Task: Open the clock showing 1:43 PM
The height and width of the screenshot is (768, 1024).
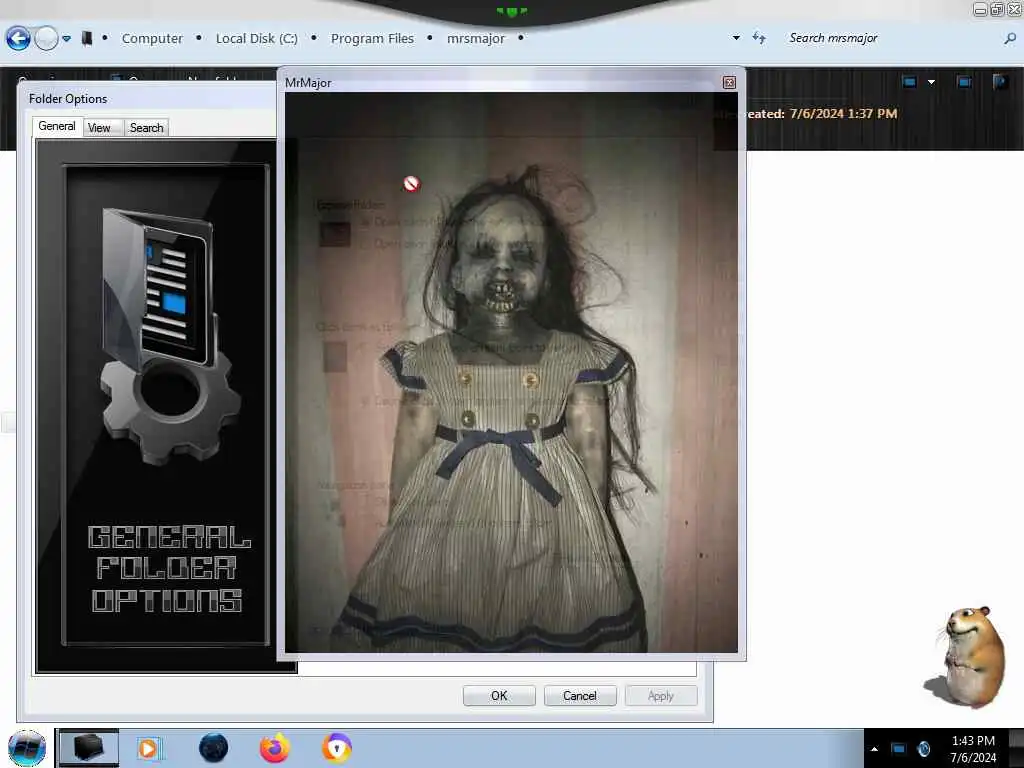Action: [973, 749]
